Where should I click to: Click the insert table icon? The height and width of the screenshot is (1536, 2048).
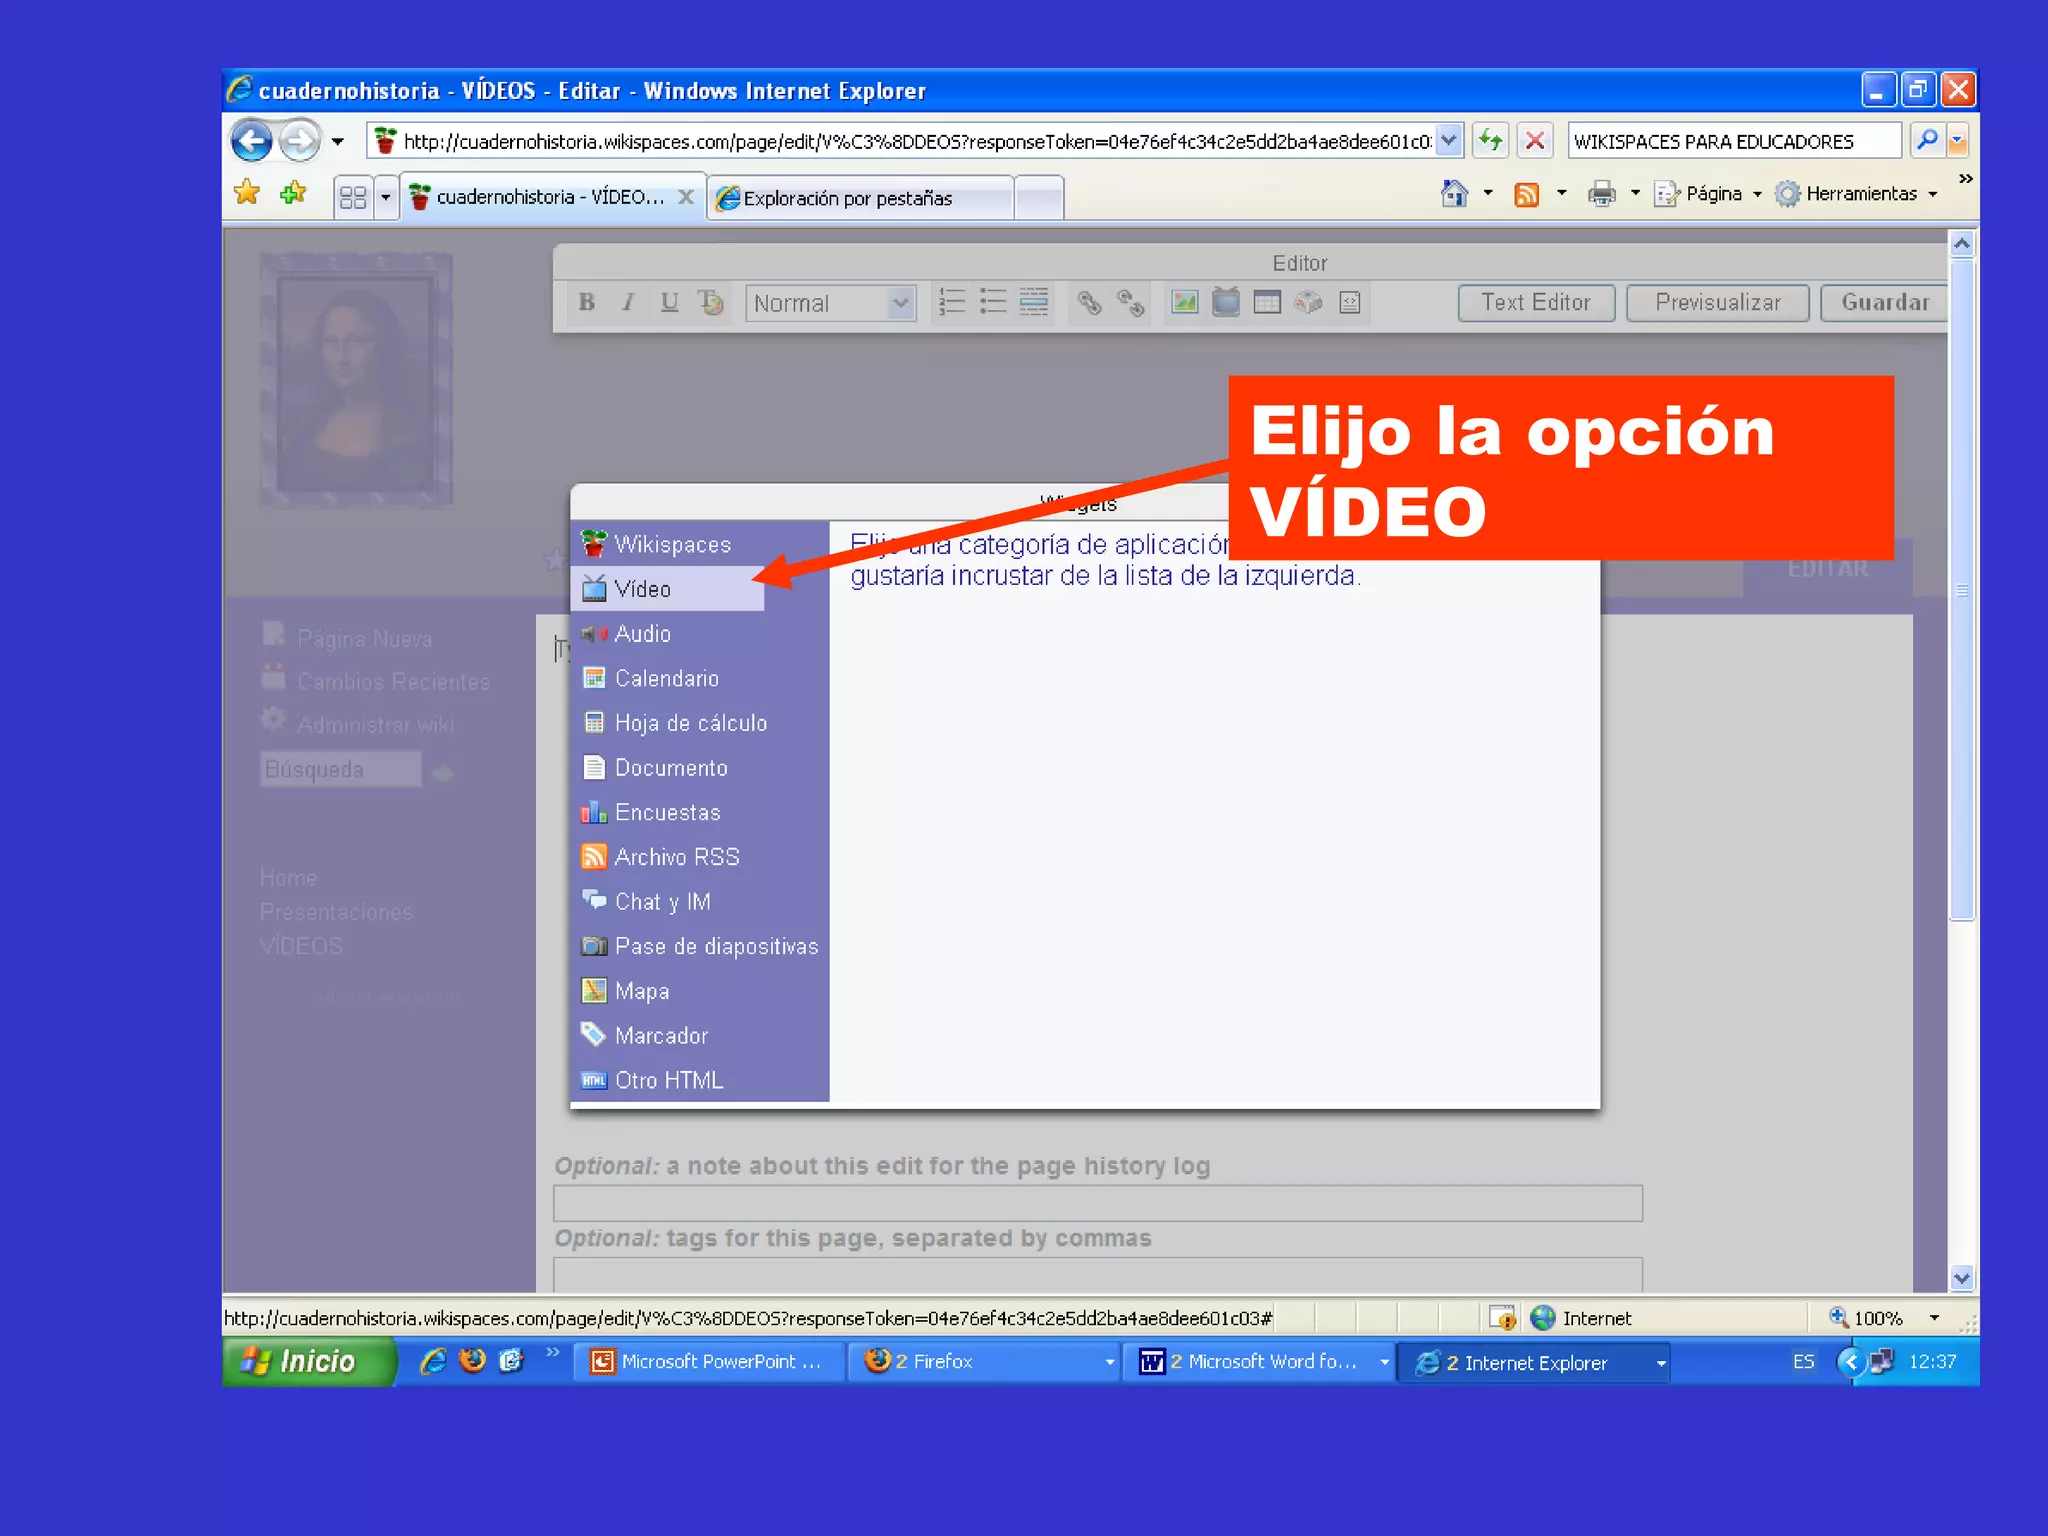1267,302
